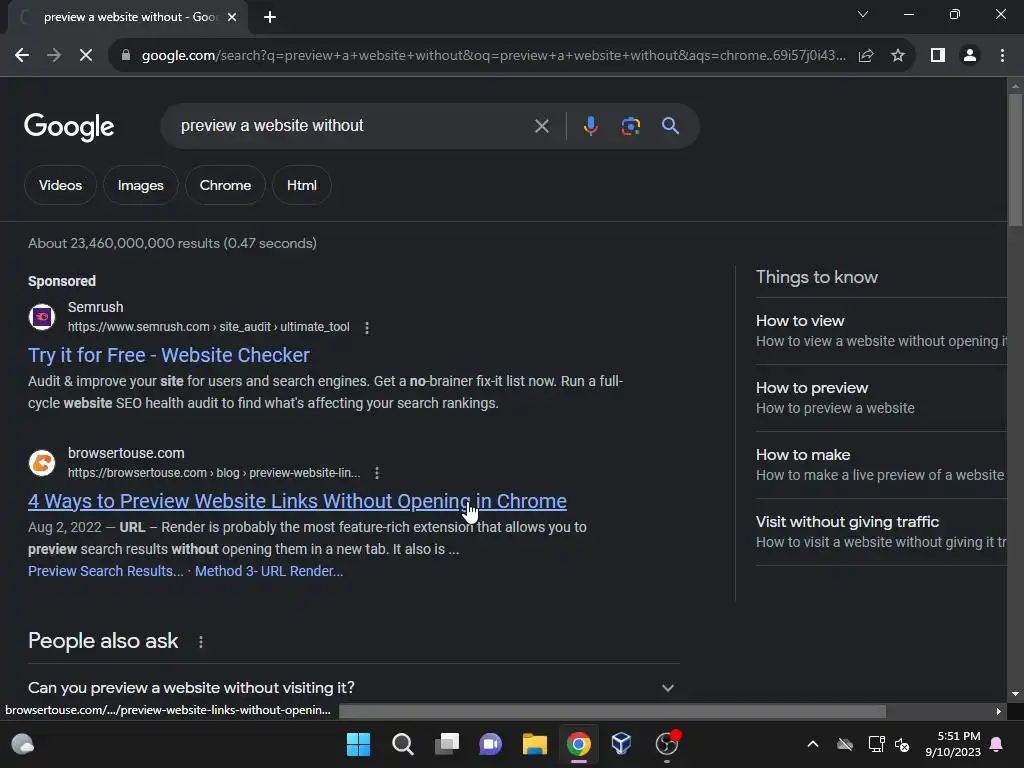
Task: Open the Chrome three-dot menu
Action: 1002,56
